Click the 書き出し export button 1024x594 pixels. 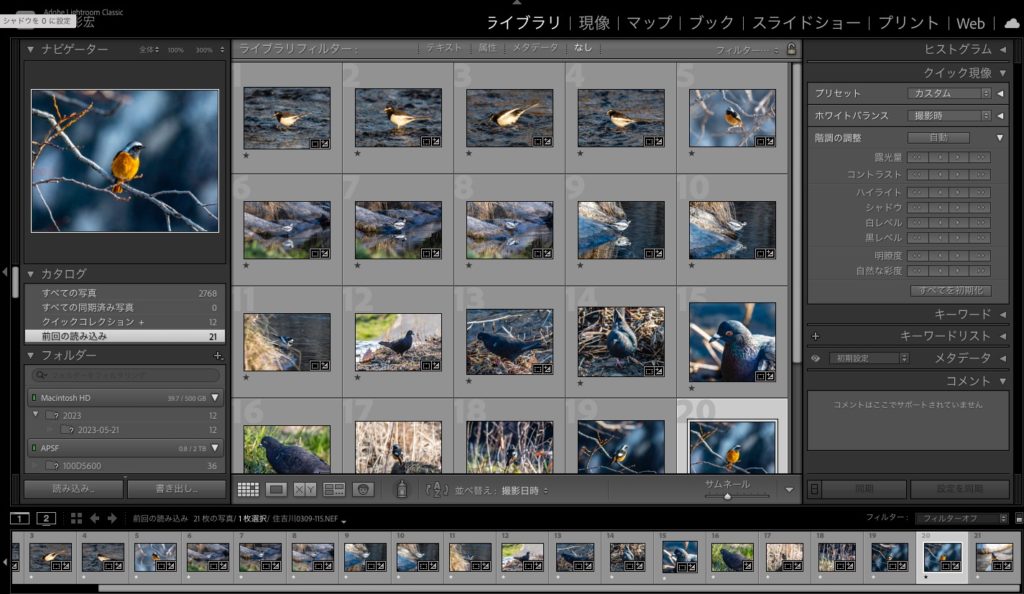176,489
